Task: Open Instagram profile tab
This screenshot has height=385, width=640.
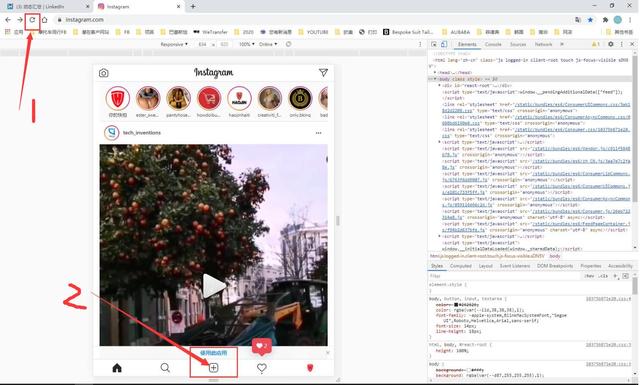Action: tap(310, 368)
